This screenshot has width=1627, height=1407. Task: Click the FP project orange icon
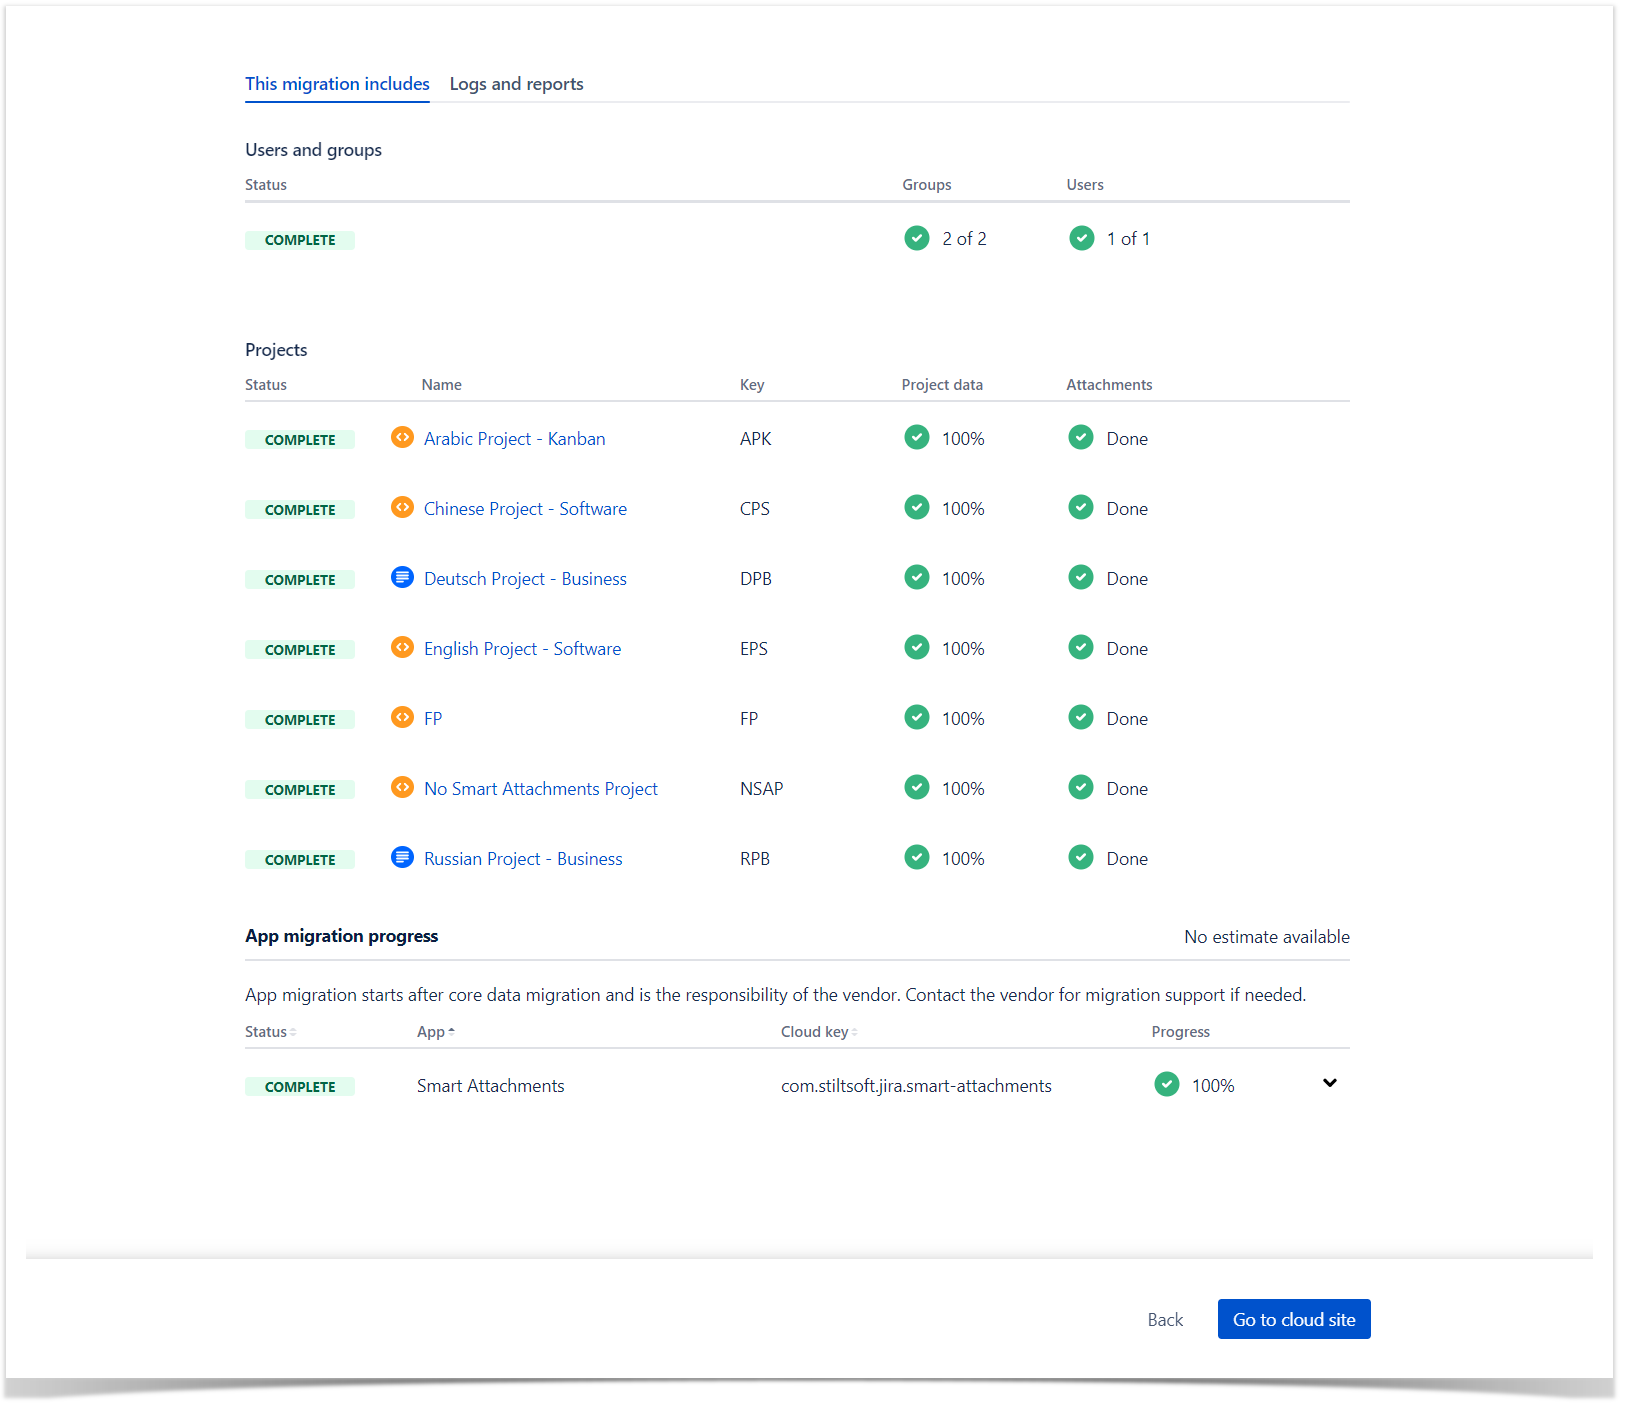click(402, 718)
